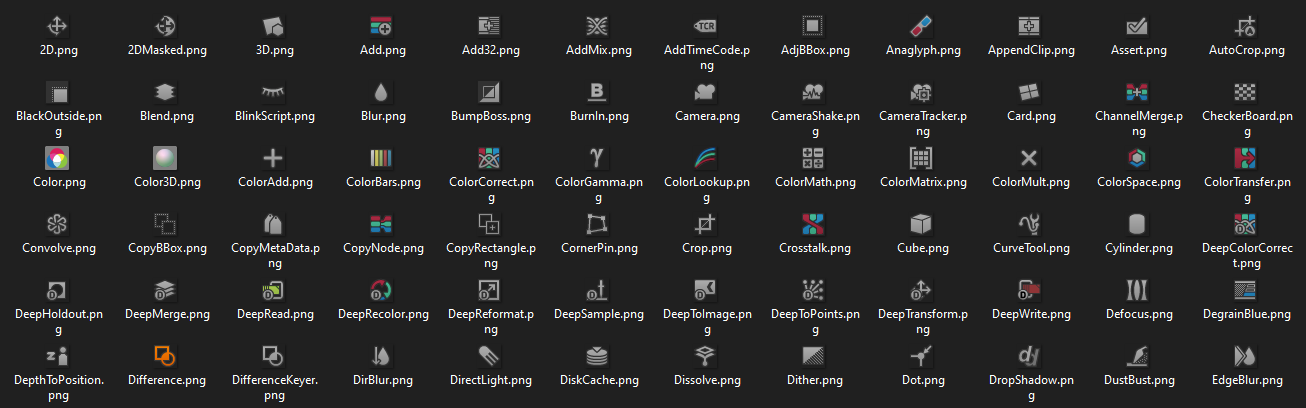This screenshot has height=408, width=1306.
Task: Click the DeepRecolor.png icon
Action: coord(381,290)
